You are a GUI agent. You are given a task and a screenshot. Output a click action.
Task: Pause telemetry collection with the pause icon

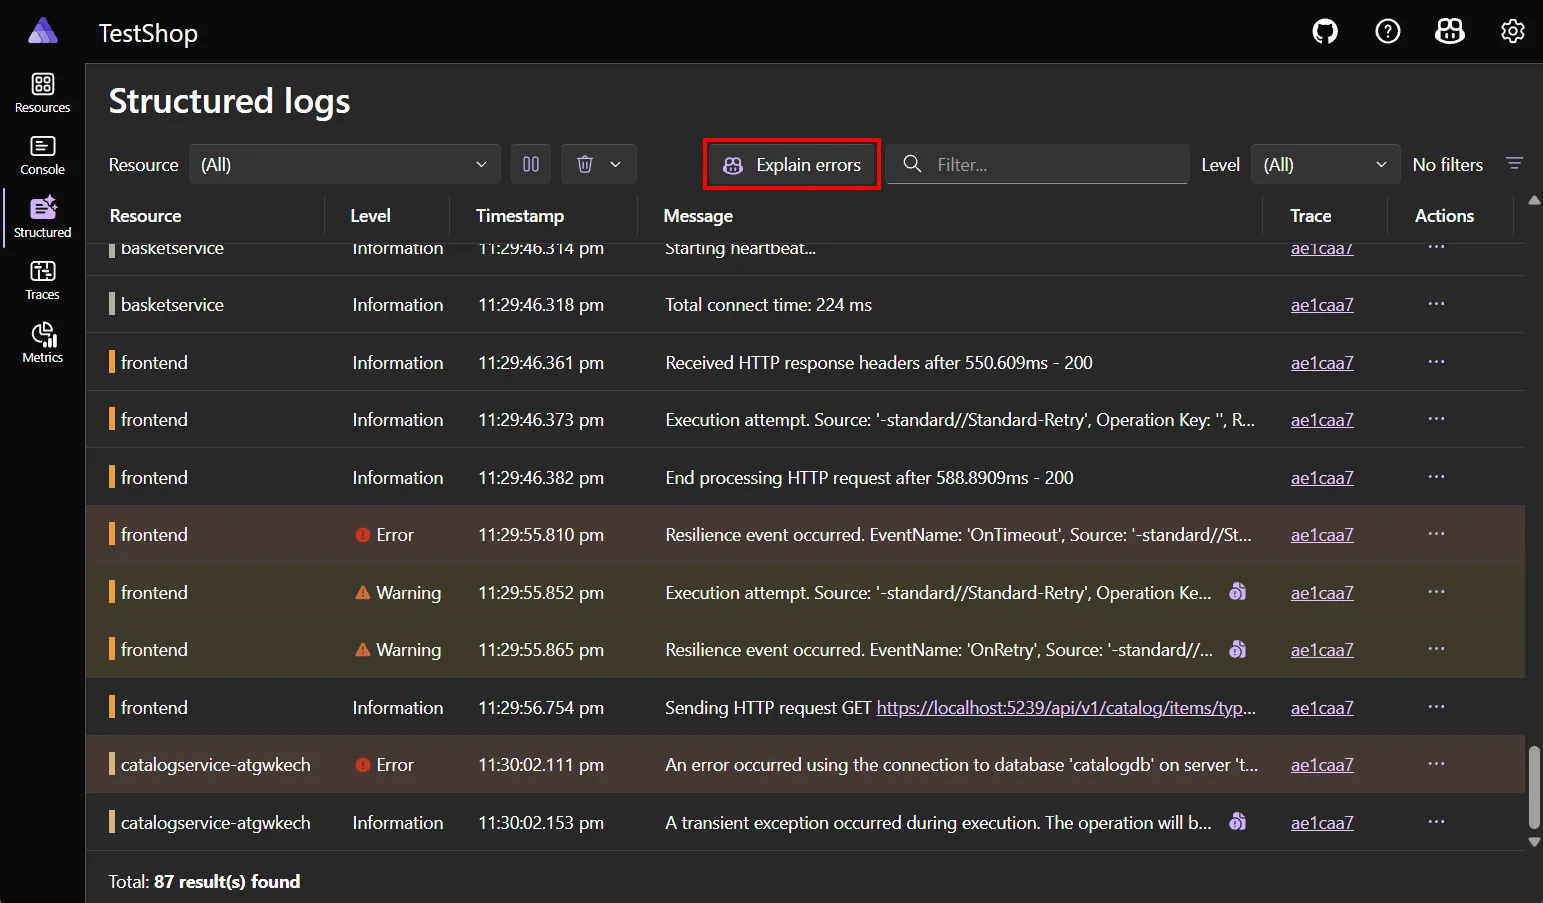point(531,163)
